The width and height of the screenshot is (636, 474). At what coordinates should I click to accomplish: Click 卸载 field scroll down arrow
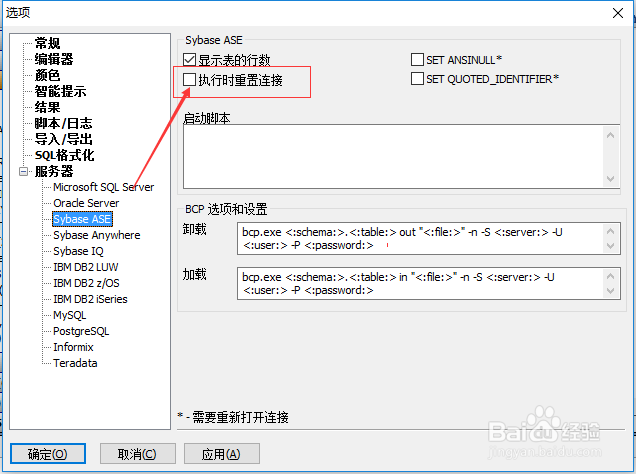(x=611, y=246)
